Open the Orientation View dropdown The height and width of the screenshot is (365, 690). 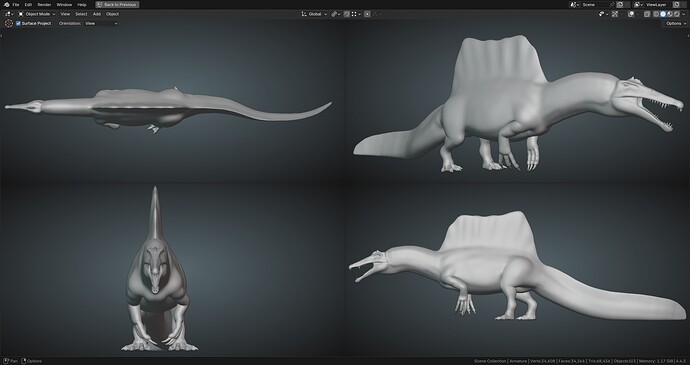101,23
